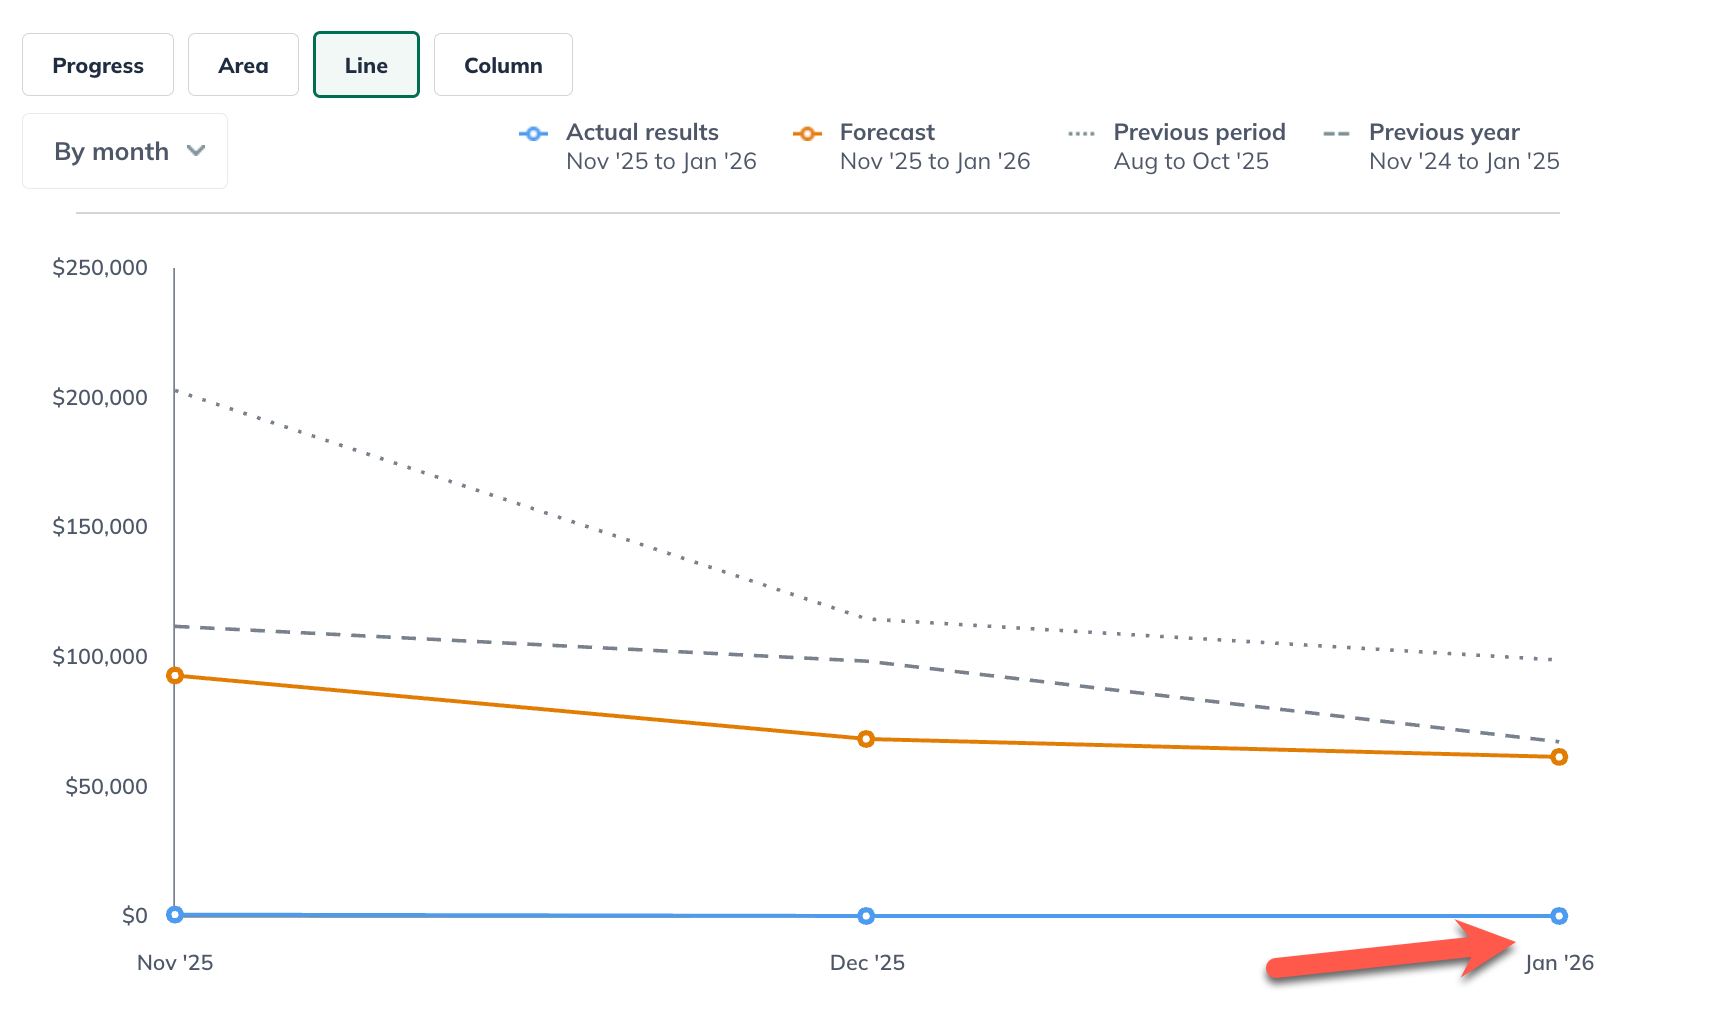Click the By month chevron arrow
The height and width of the screenshot is (1010, 1716).
(196, 151)
